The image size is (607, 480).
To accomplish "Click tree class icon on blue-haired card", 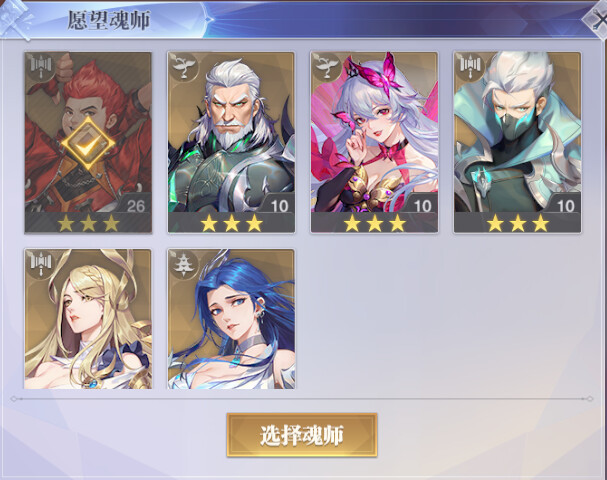I will coord(183,264).
